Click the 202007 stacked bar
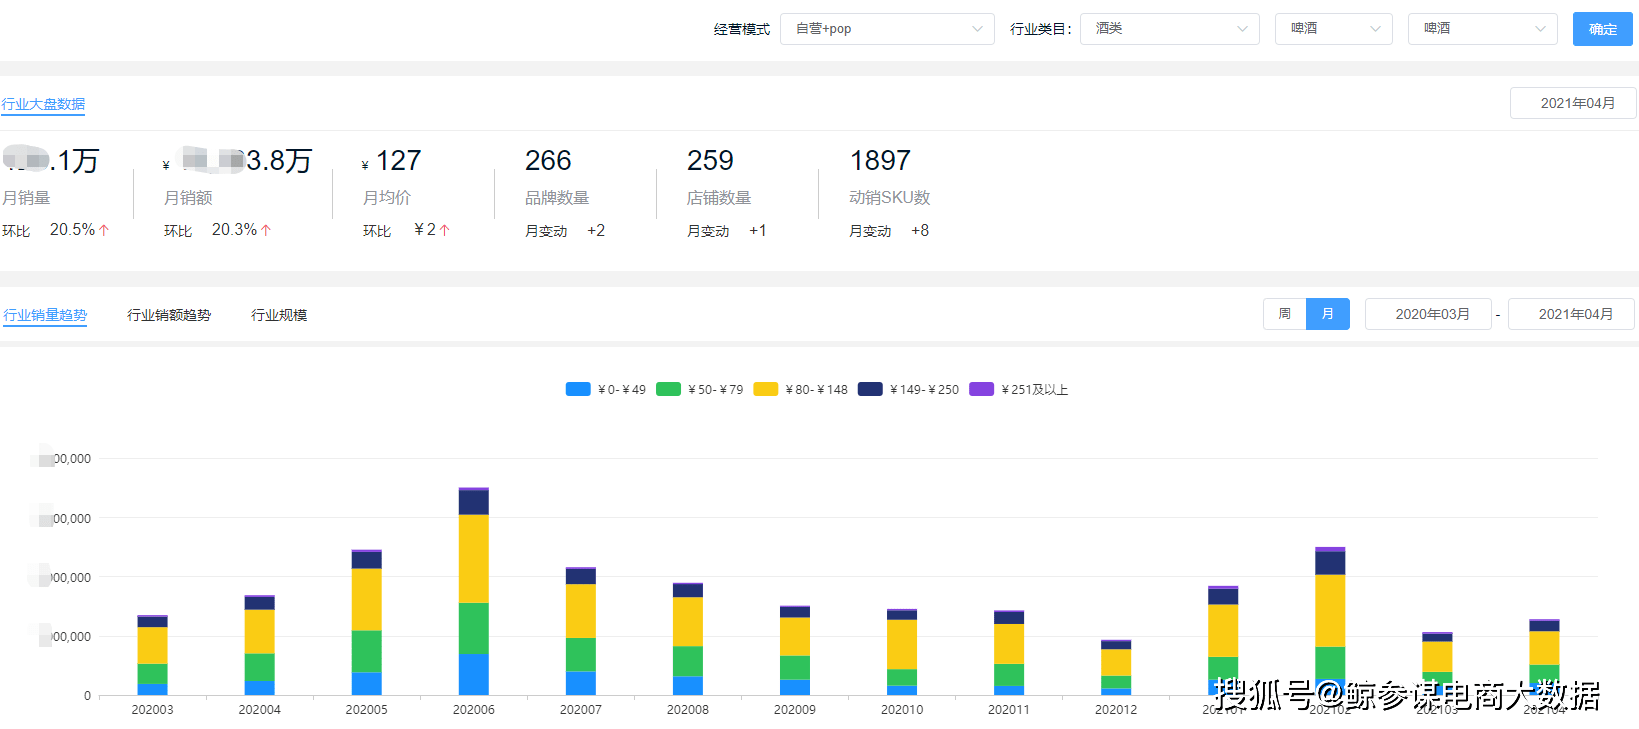The height and width of the screenshot is (729, 1639). [581, 631]
